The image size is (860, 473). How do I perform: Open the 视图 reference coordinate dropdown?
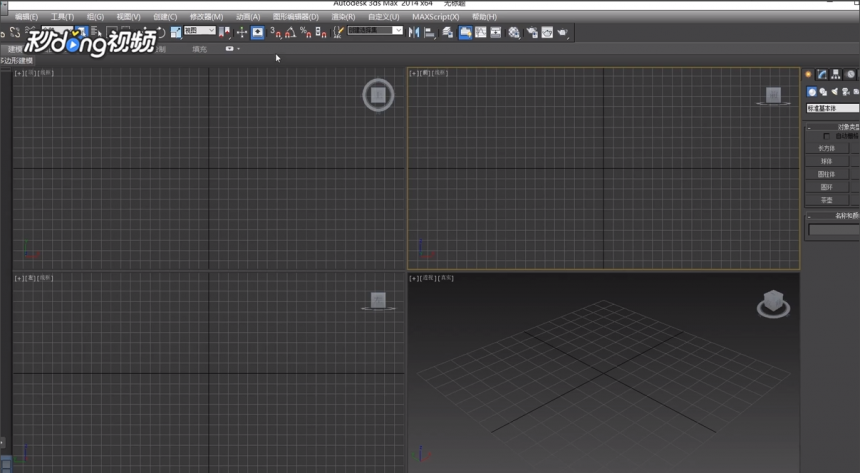pyautogui.click(x=199, y=30)
